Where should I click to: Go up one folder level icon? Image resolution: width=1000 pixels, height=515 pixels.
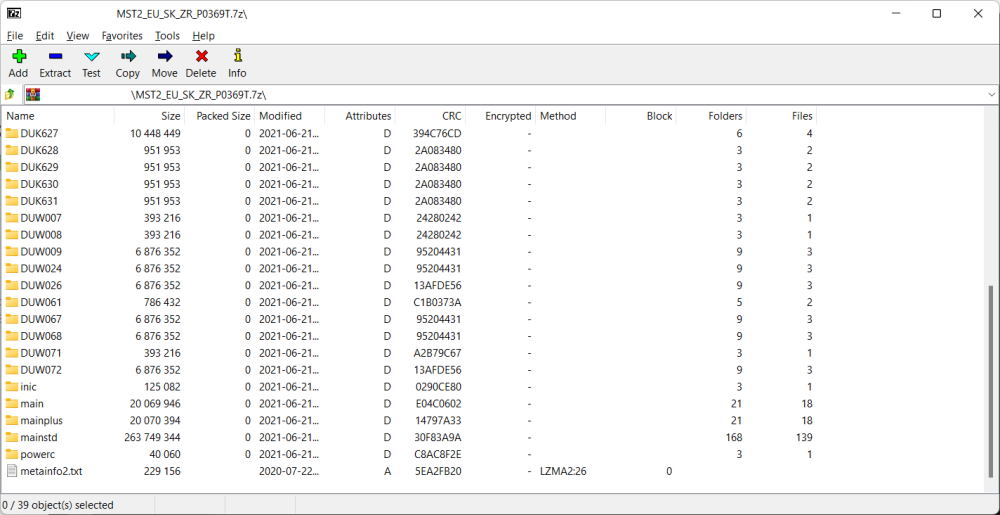[10, 94]
